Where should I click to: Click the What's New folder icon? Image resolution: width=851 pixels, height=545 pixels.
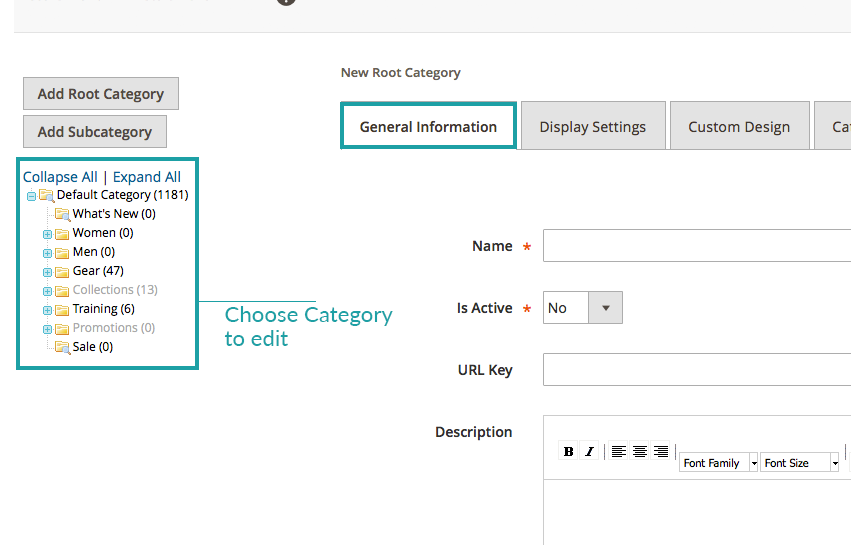coord(63,214)
